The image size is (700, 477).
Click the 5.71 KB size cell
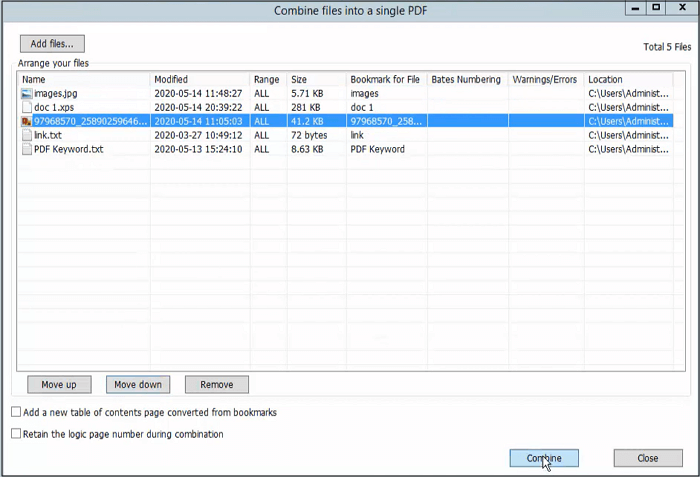tap(307, 93)
